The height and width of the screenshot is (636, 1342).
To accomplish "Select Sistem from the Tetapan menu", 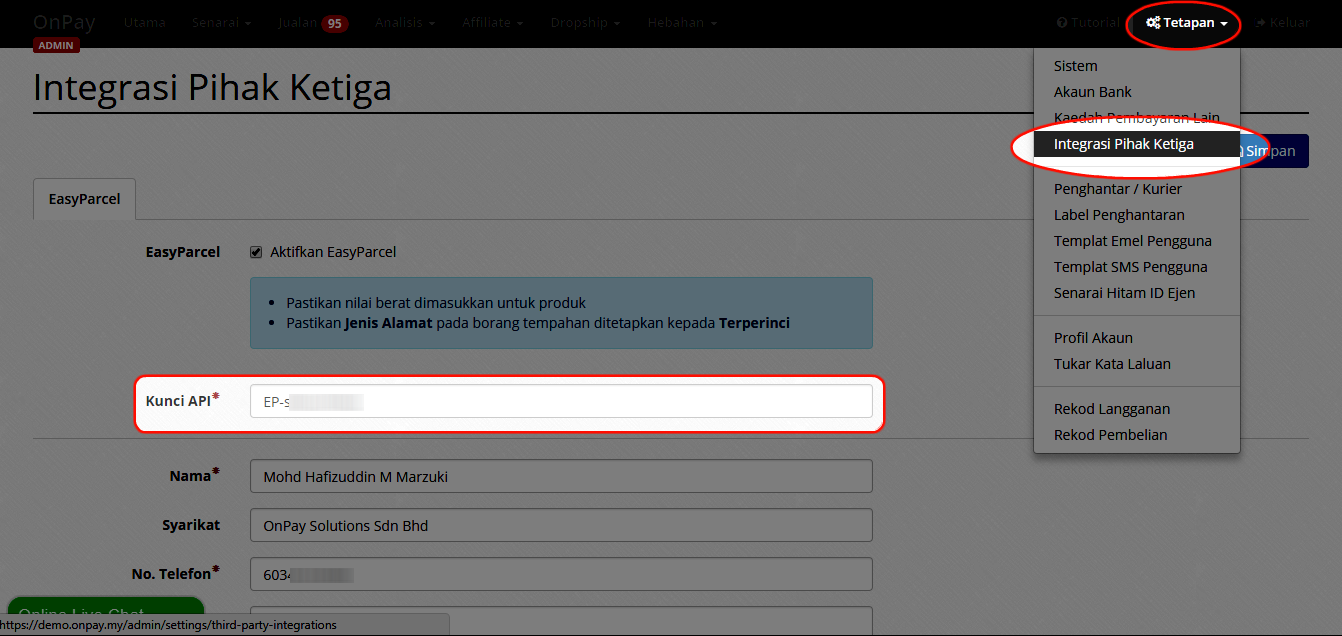I will click(1137, 66).
